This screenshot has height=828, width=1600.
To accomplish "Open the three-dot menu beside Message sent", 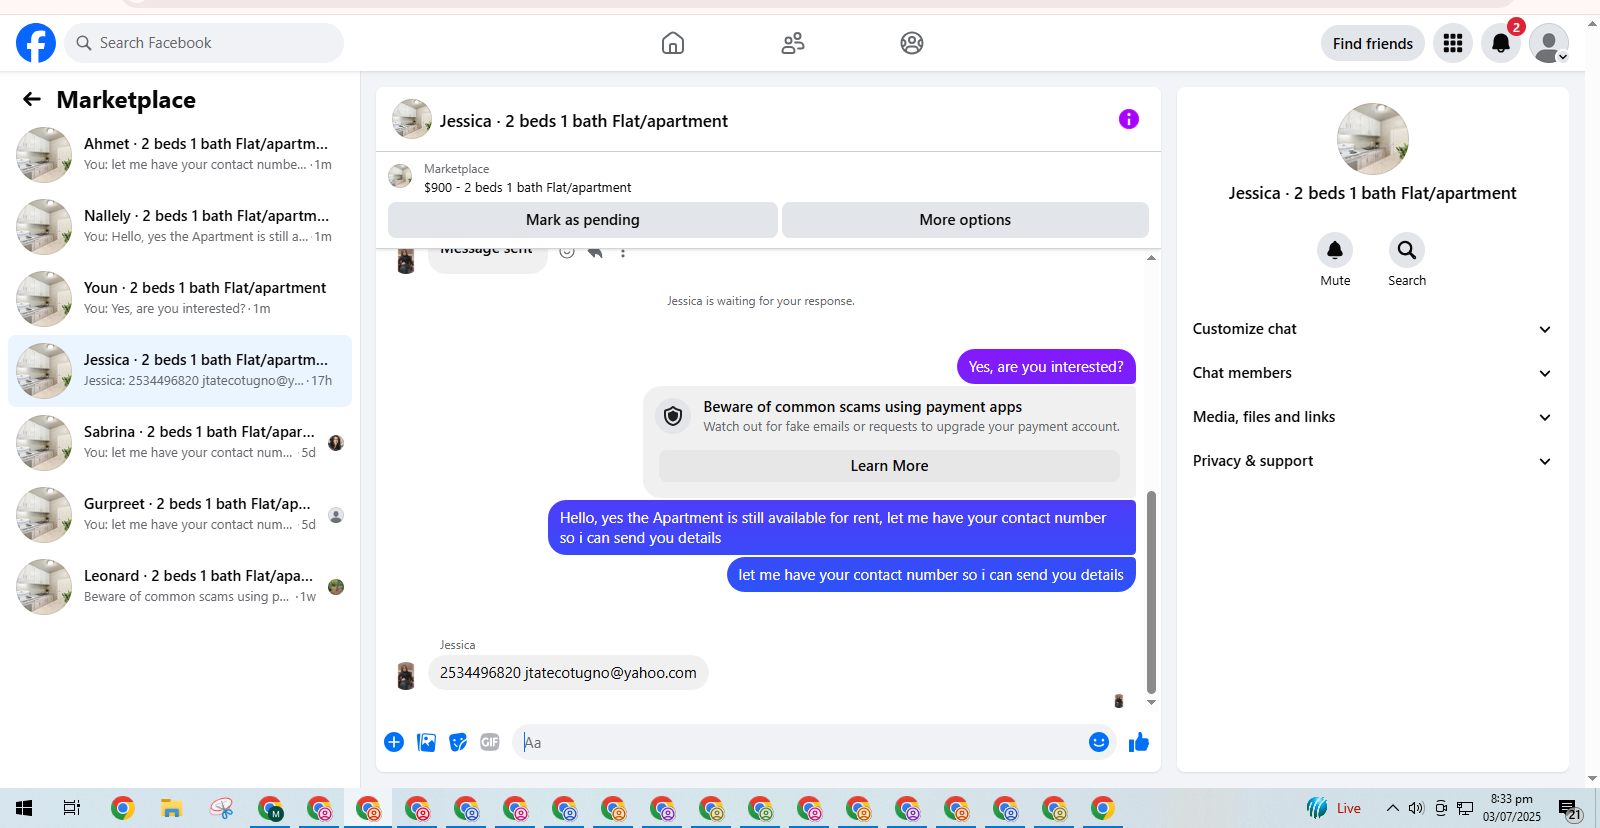I will point(623,252).
